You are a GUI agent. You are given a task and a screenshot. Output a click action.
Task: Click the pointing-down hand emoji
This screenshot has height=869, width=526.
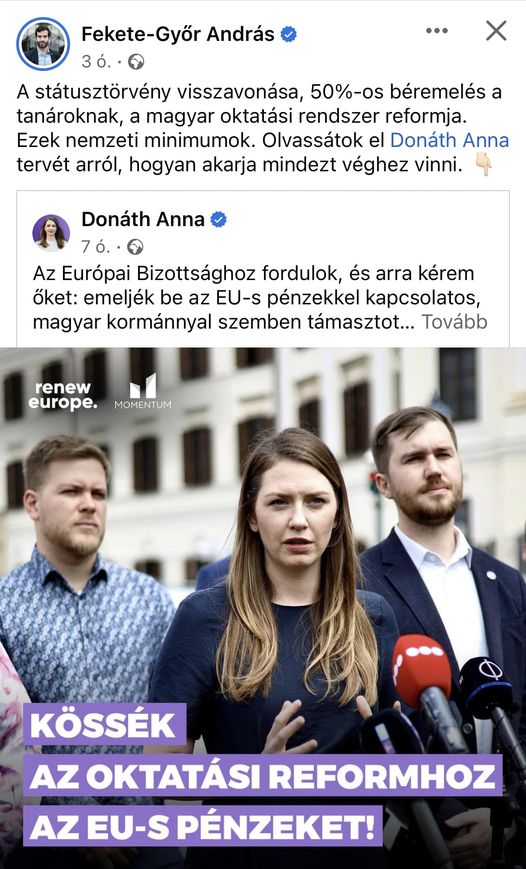tap(483, 165)
